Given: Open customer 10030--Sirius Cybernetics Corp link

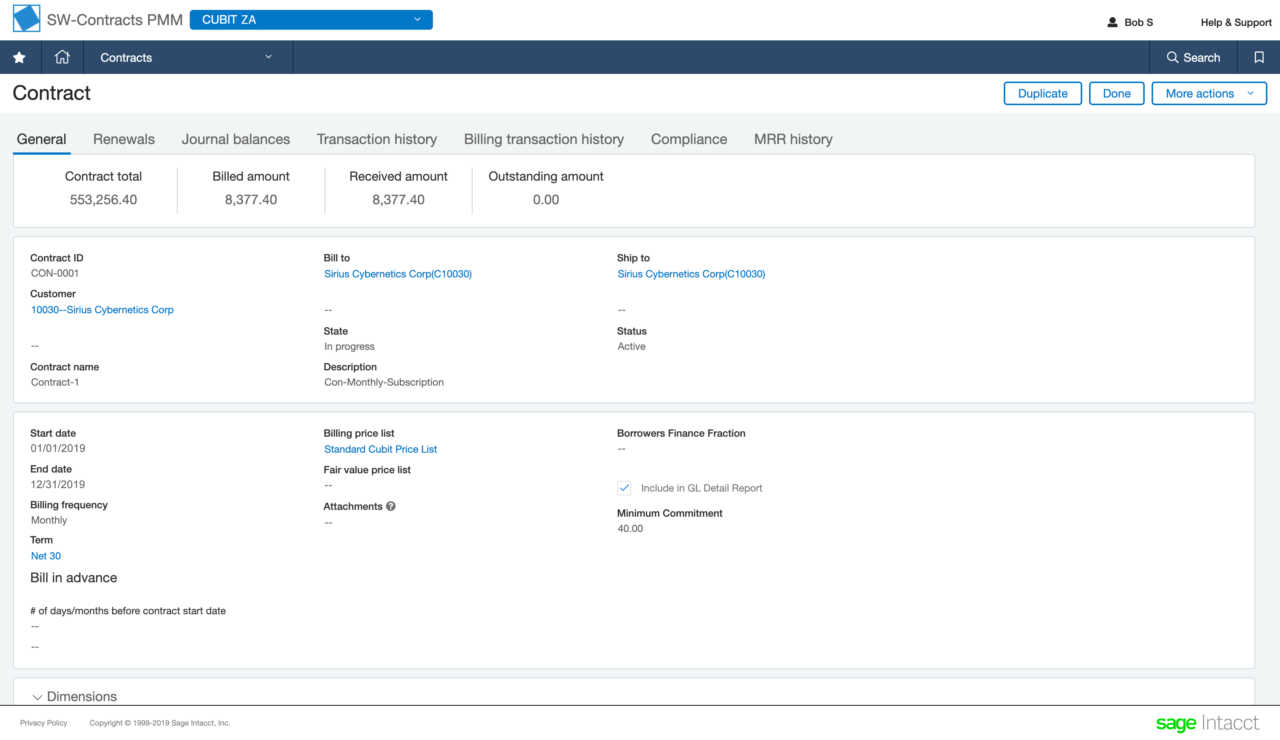Looking at the screenshot, I should pyautogui.click(x=102, y=310).
